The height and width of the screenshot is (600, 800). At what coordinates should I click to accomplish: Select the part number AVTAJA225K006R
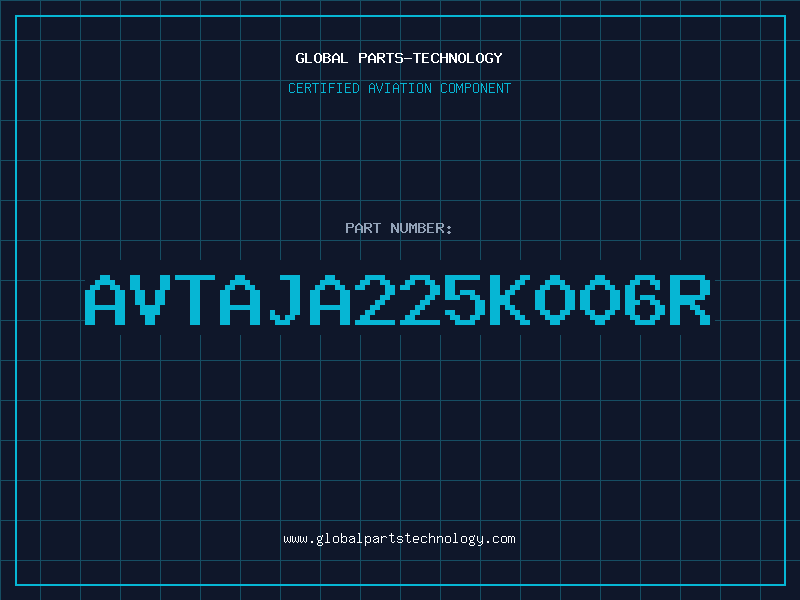(x=398, y=299)
